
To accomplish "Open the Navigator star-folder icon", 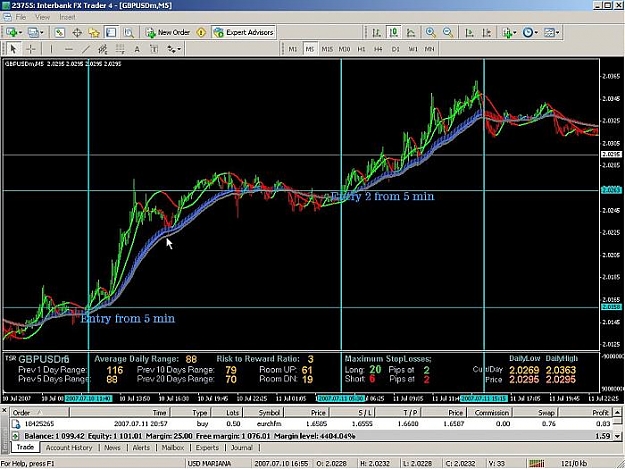I will click(94, 33).
